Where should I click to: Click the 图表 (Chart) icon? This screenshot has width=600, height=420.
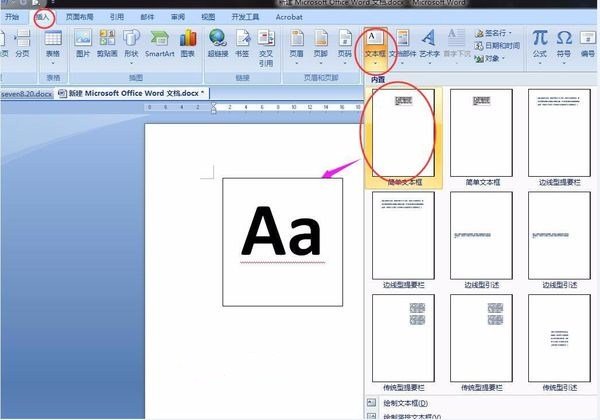click(188, 42)
